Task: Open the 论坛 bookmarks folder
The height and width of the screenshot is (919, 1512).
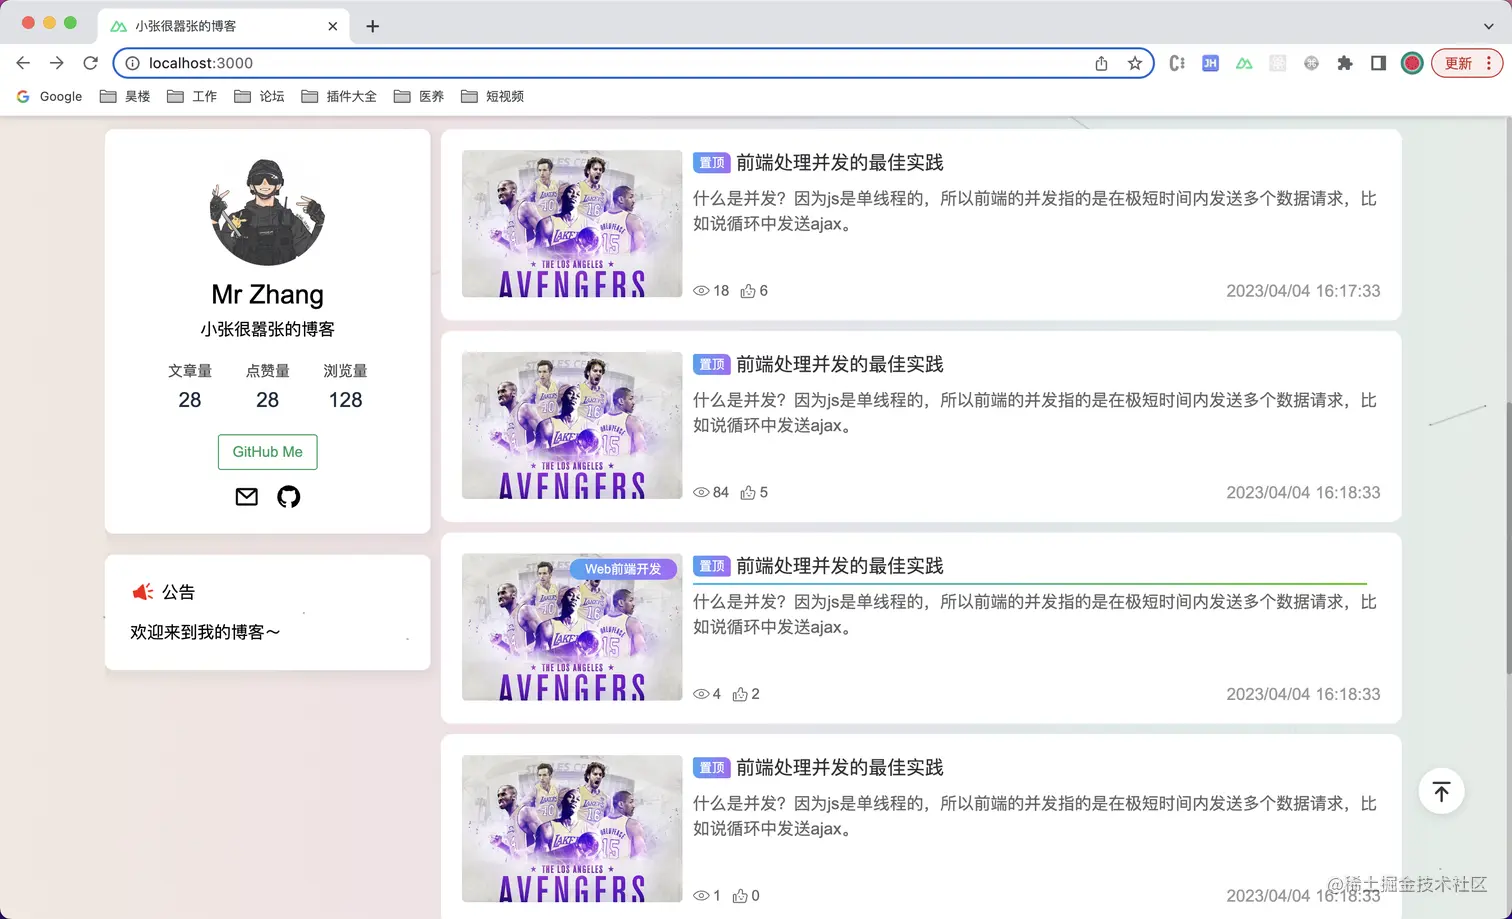Action: 259,96
